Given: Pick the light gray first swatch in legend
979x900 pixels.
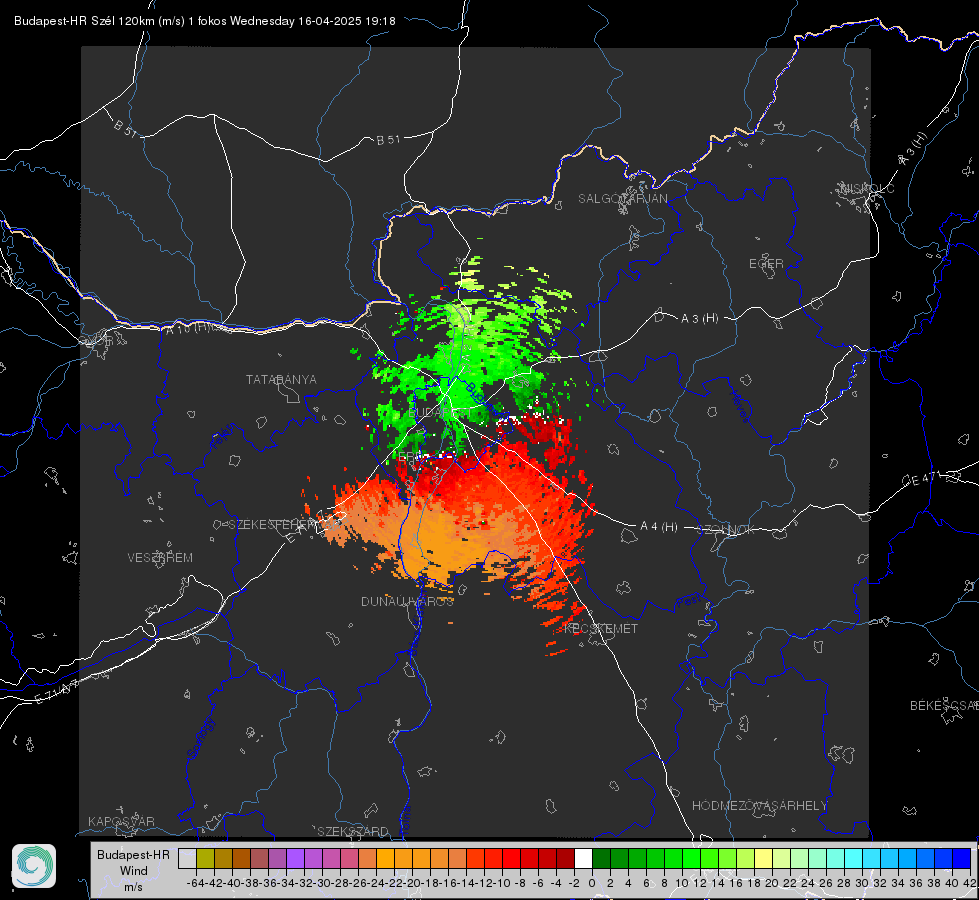Looking at the screenshot, I should point(187,858).
